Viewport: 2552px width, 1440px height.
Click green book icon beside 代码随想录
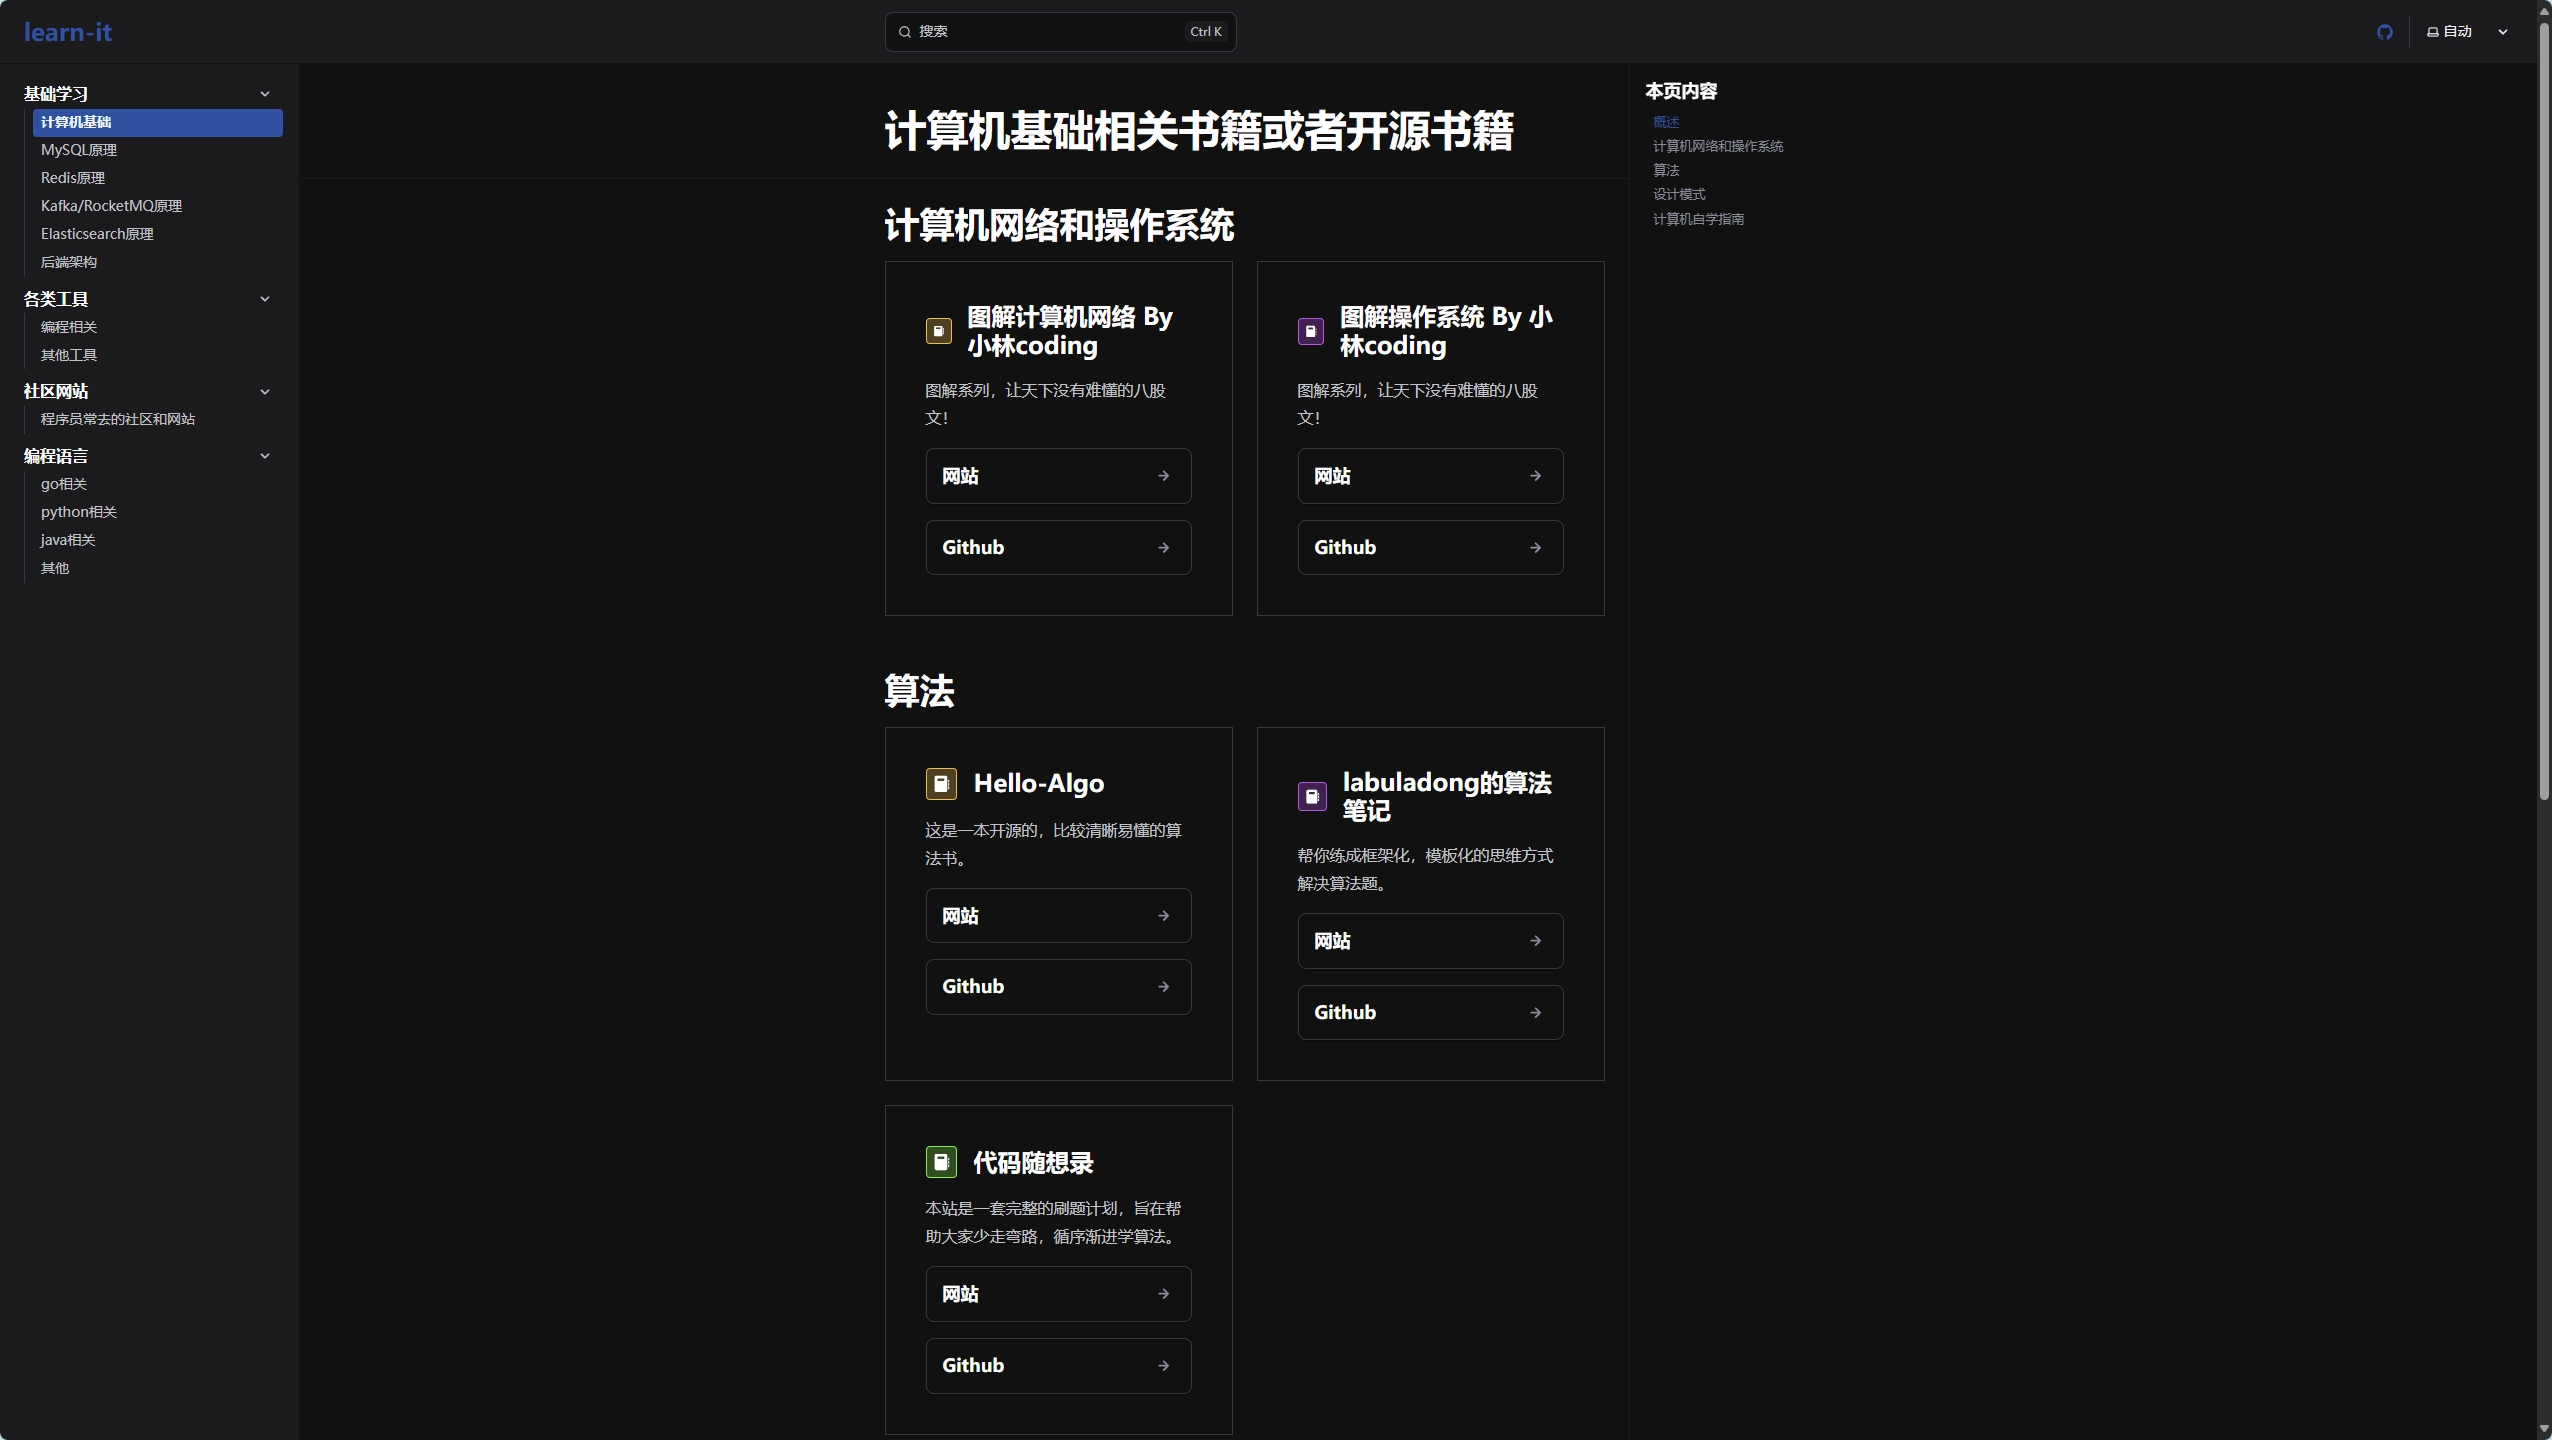(x=941, y=1162)
